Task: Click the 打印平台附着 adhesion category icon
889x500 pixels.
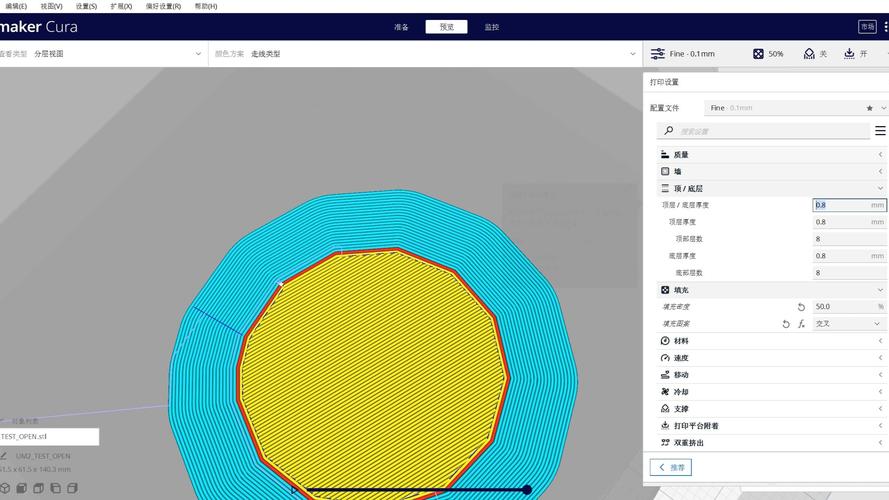Action: tap(665, 426)
